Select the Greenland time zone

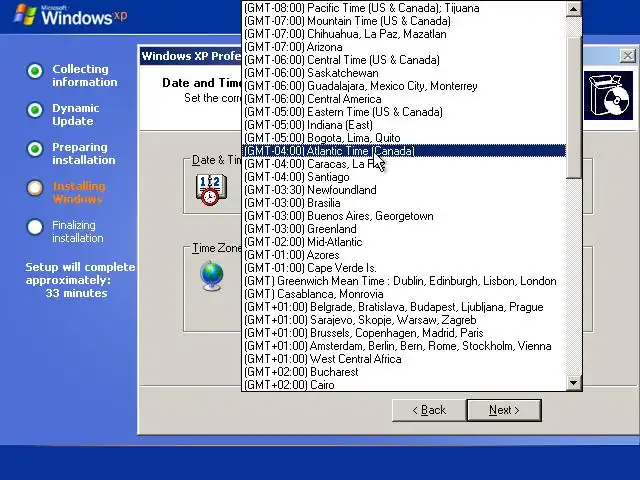pyautogui.click(x=404, y=229)
